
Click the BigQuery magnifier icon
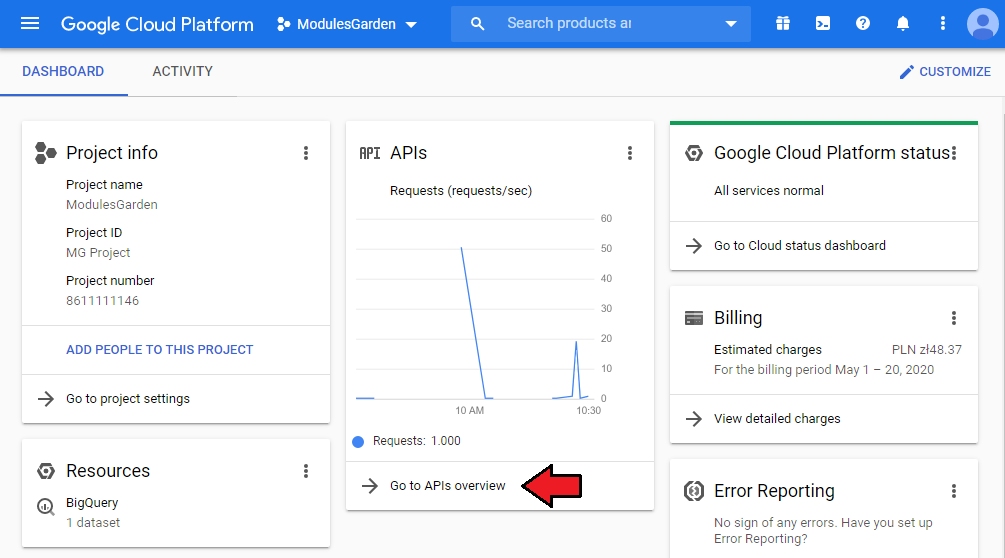tap(46, 507)
